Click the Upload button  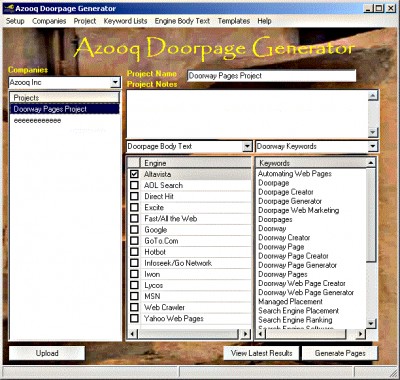(x=47, y=353)
